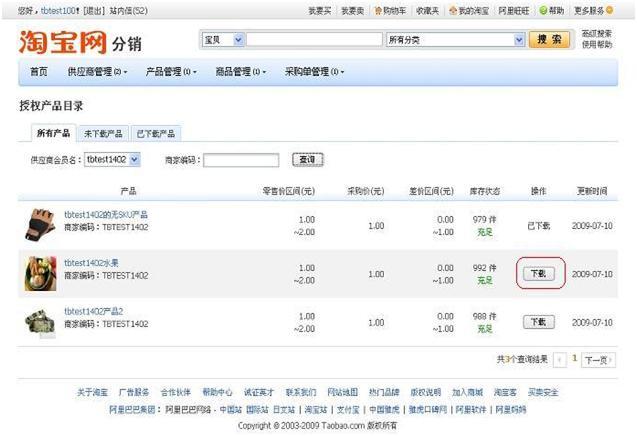Click the 网站地图 footer link
The width and height of the screenshot is (637, 436).
tap(342, 392)
